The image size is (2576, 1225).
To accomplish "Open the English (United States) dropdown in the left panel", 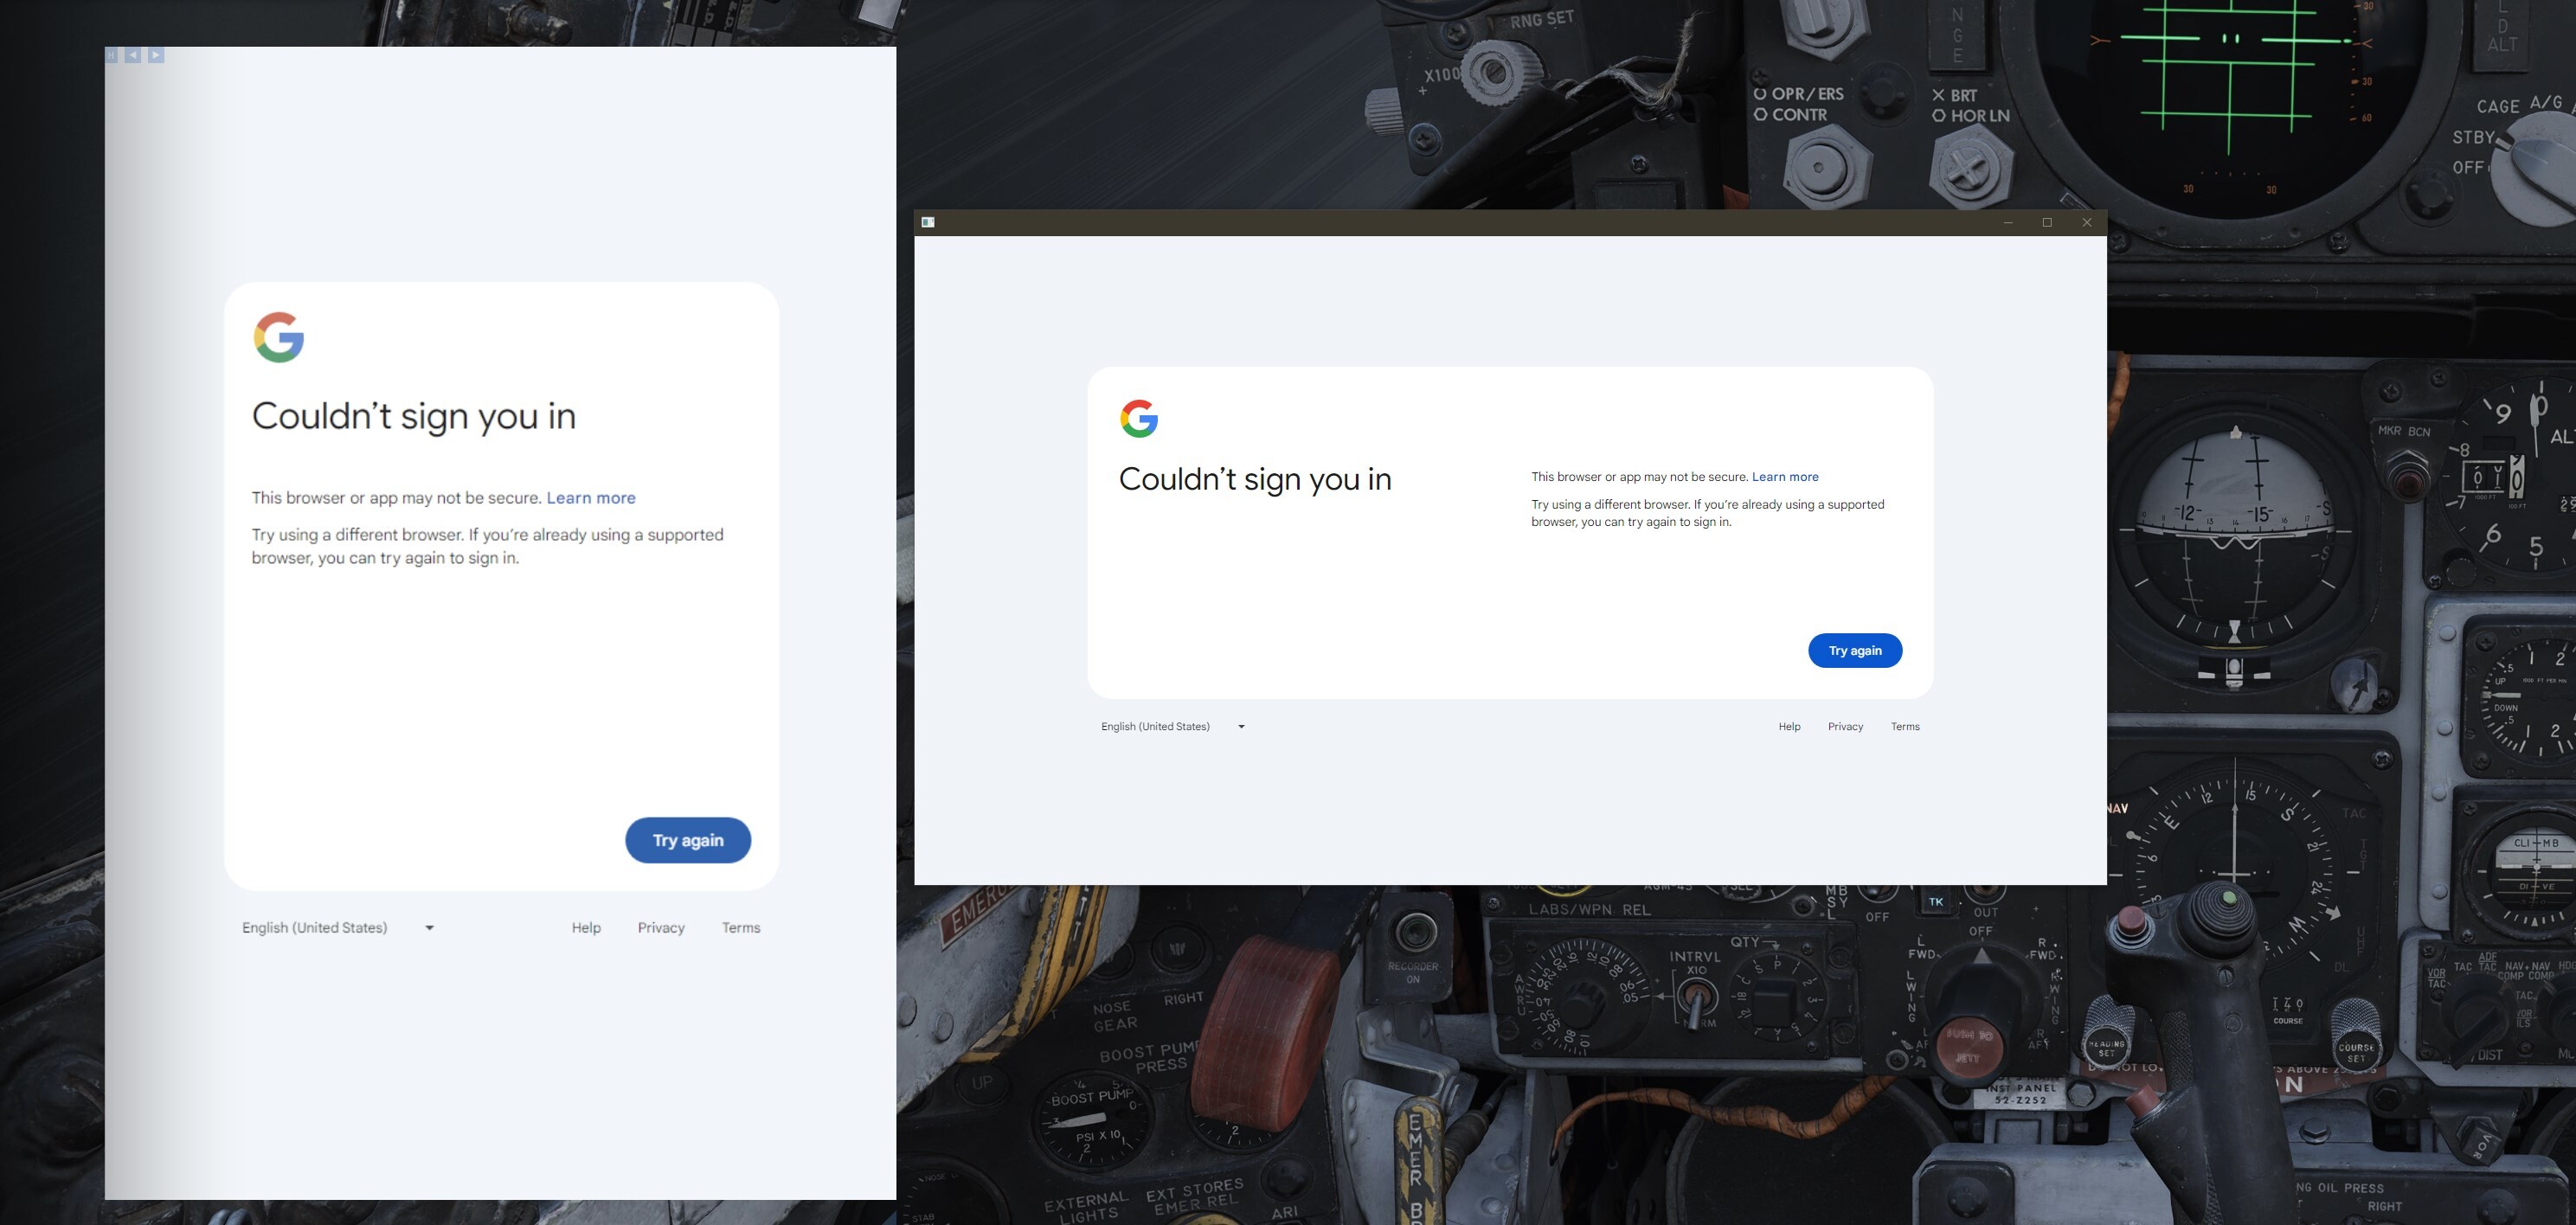I will [x=338, y=928].
